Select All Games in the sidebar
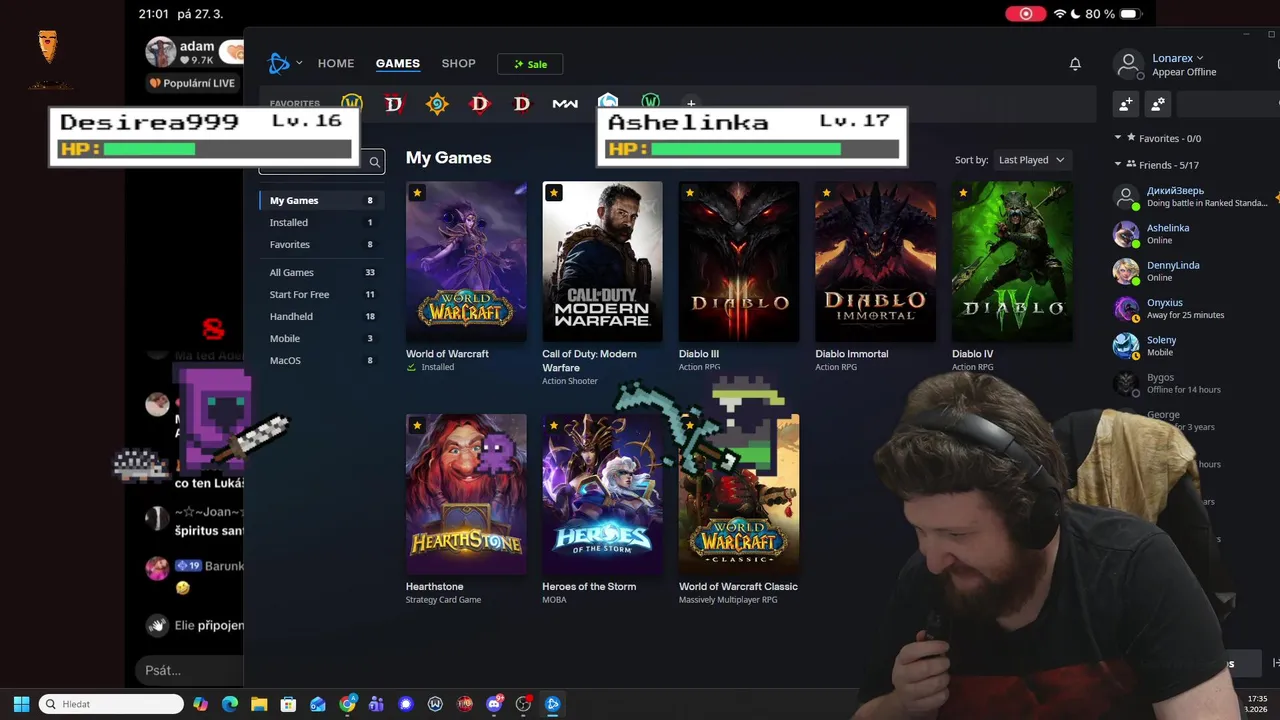This screenshot has width=1280, height=720. point(321,272)
